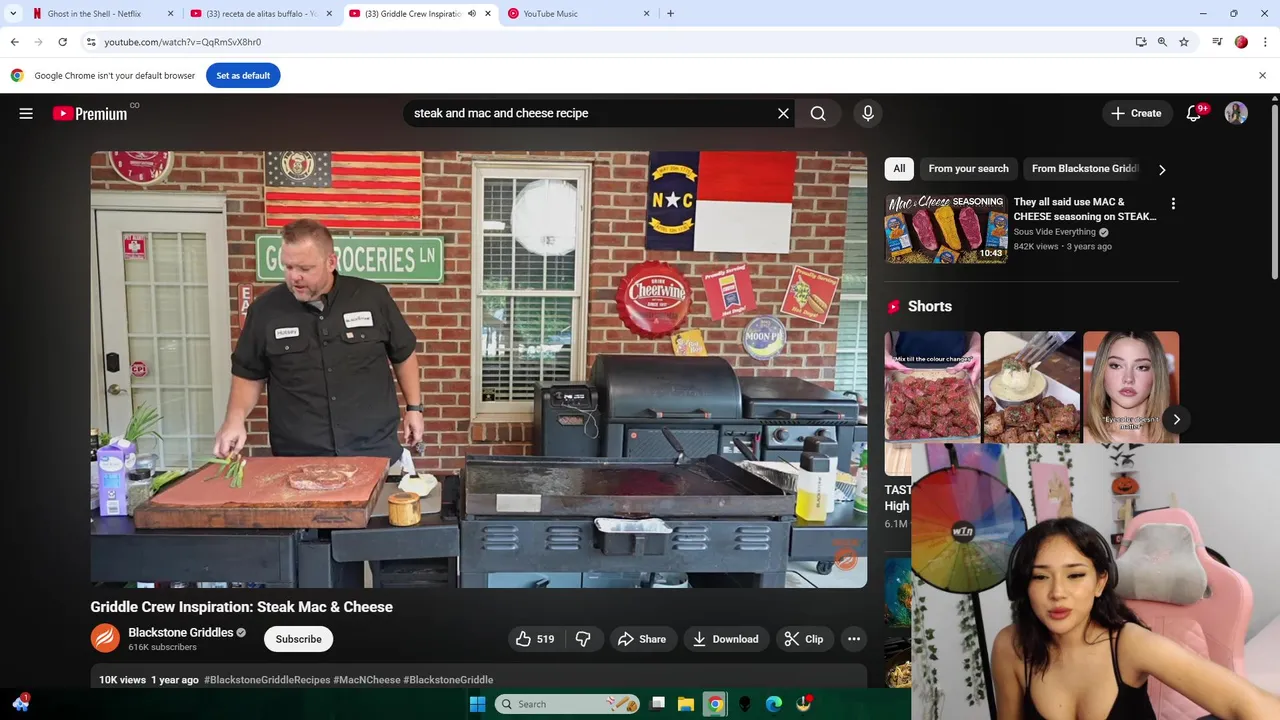1280x720 pixels.
Task: Install app icon in address bar
Action: point(1141,42)
